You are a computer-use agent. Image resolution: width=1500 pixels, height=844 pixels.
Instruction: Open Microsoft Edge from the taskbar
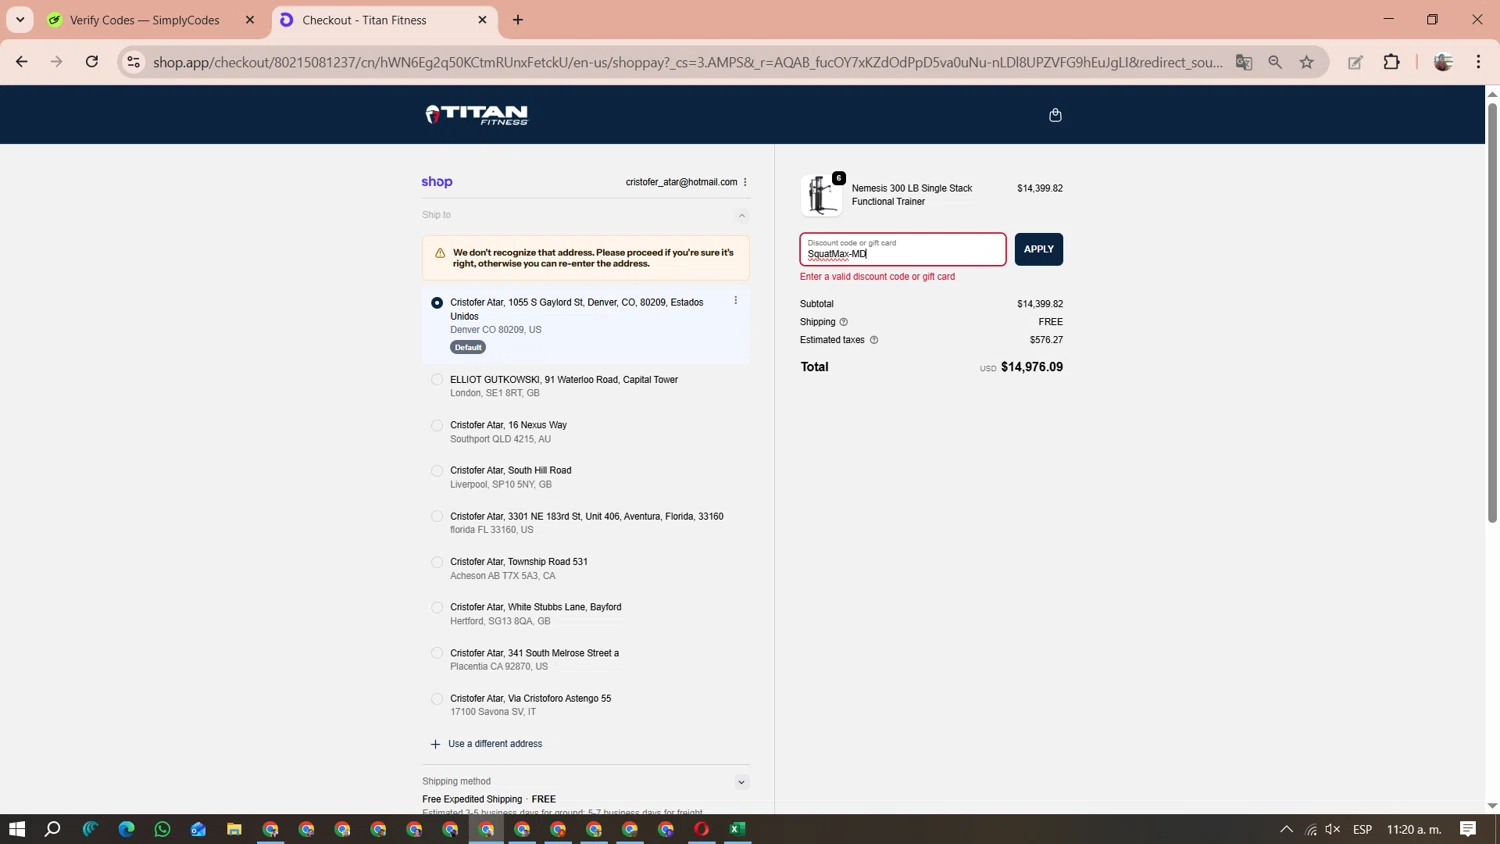pos(127,829)
